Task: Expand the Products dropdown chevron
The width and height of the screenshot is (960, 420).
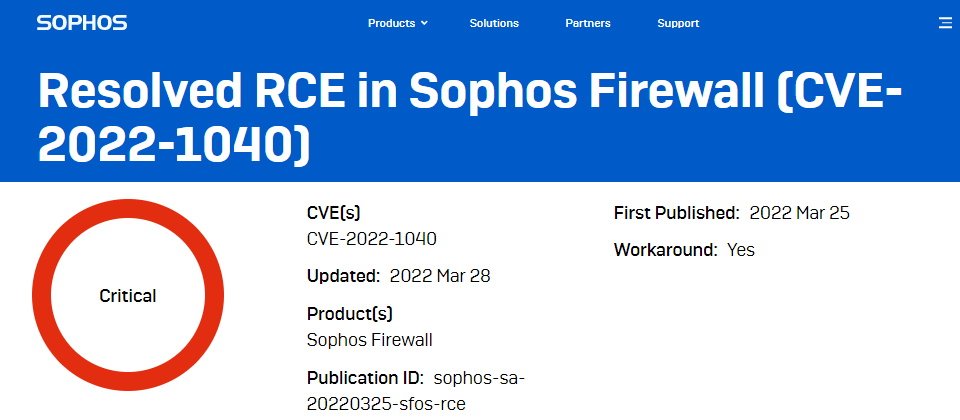Action: (424, 23)
